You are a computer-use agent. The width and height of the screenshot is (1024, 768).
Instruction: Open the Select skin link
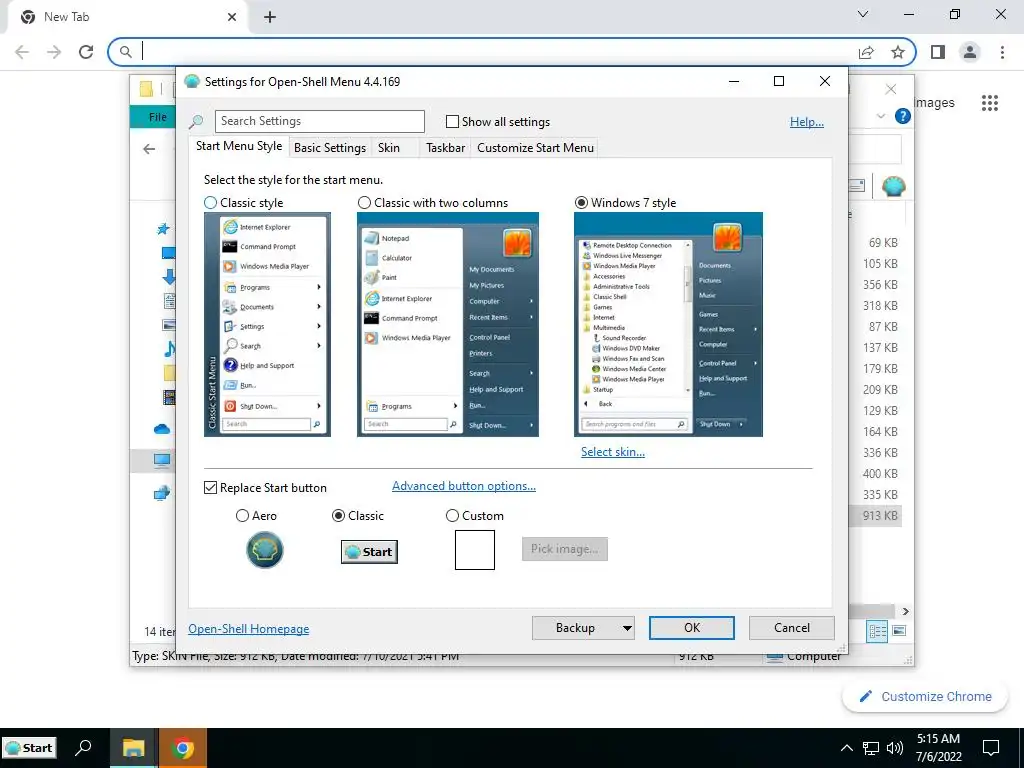coord(613,451)
